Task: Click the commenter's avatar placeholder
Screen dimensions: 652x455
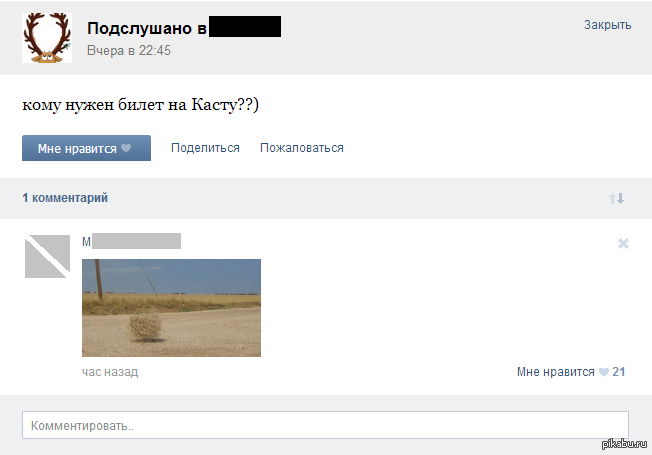Action: click(47, 256)
